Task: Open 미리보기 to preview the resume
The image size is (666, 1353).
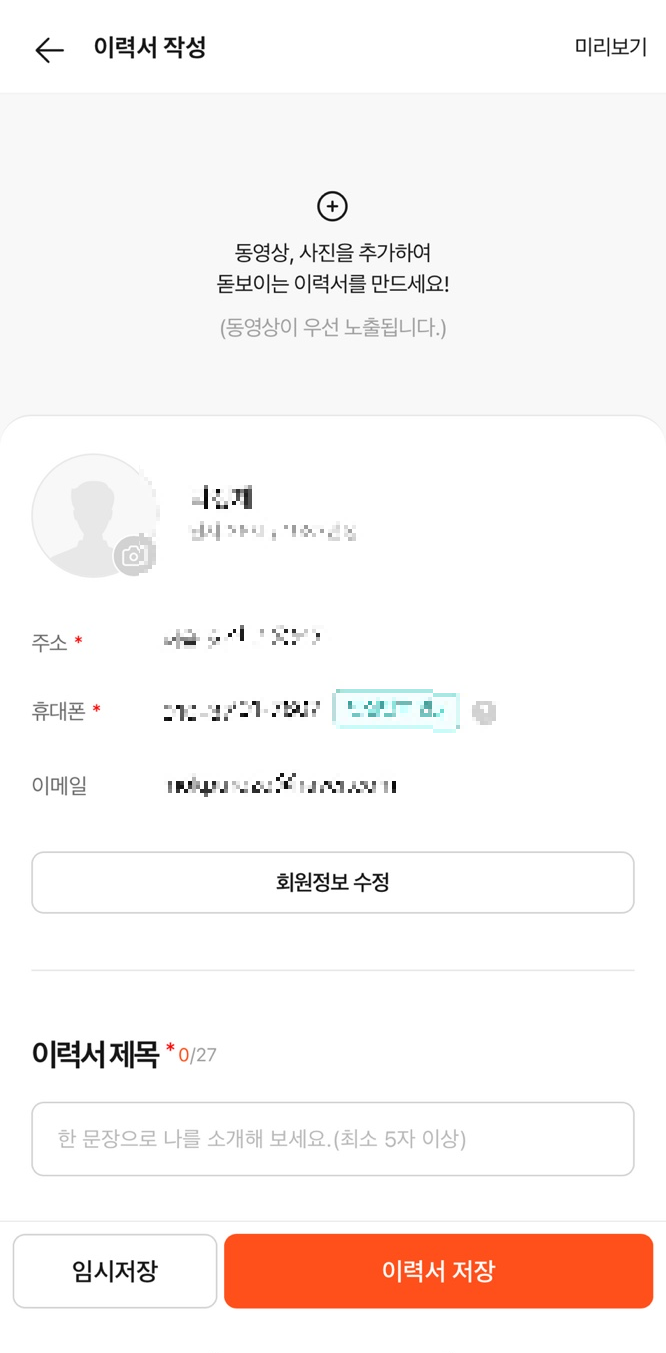Action: (610, 47)
